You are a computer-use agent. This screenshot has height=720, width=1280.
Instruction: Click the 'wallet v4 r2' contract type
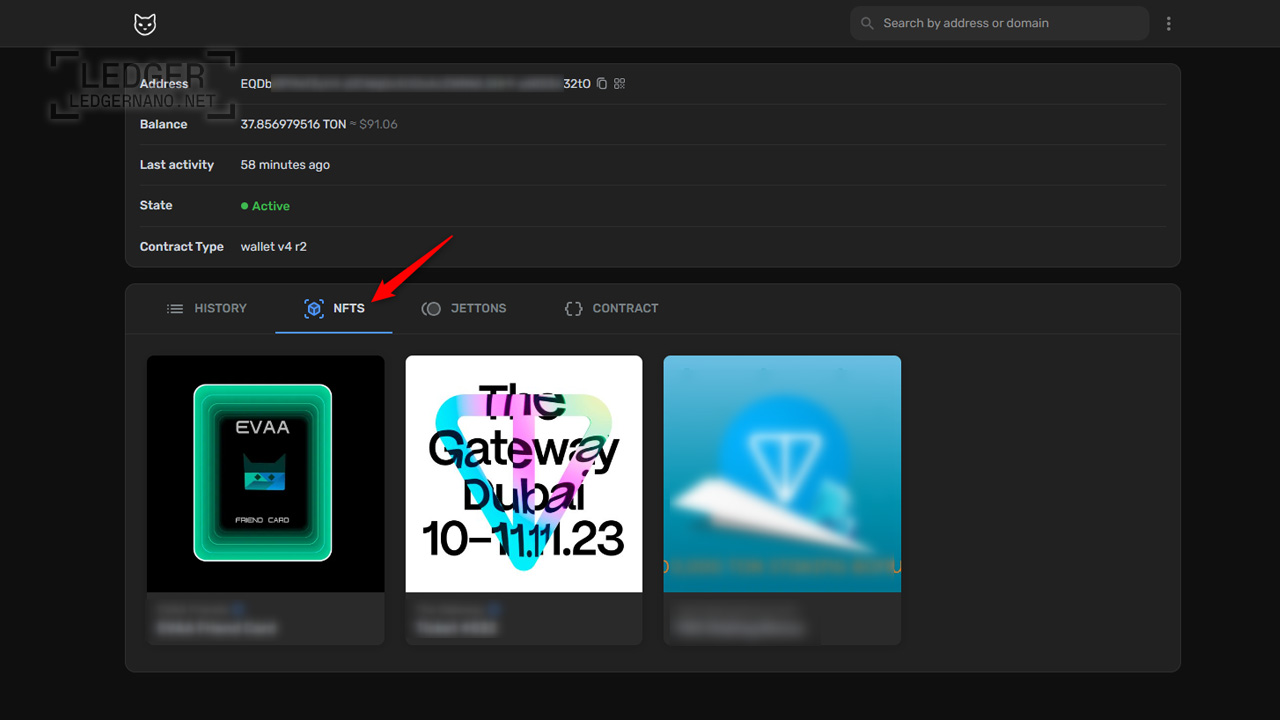coord(274,247)
